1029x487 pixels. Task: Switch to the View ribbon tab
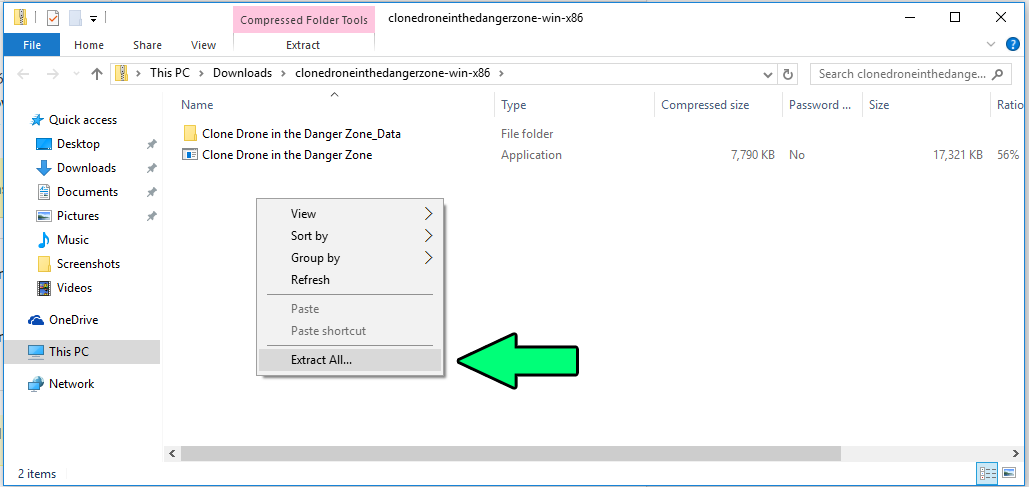[203, 45]
